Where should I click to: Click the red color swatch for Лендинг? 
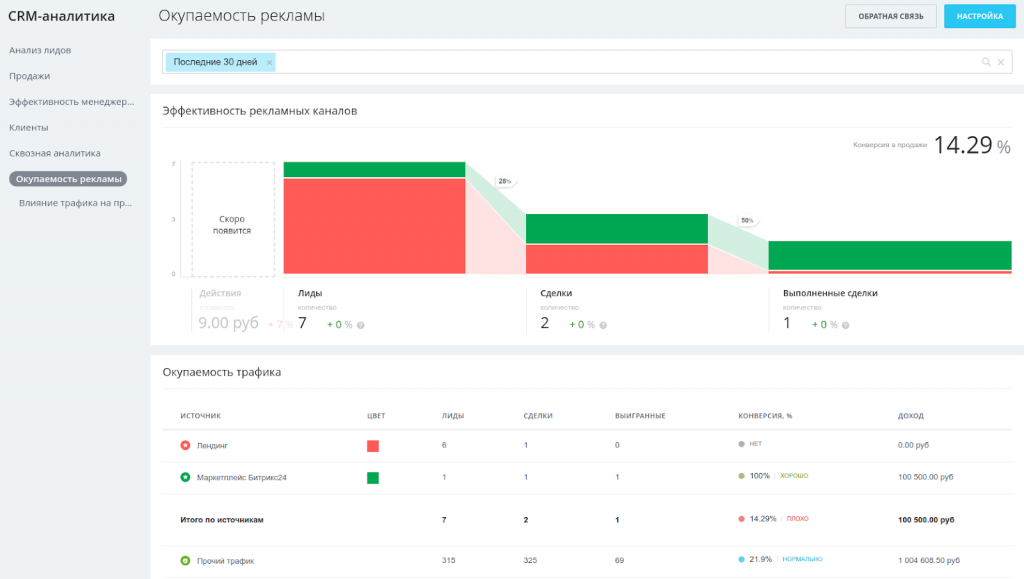[x=373, y=446]
